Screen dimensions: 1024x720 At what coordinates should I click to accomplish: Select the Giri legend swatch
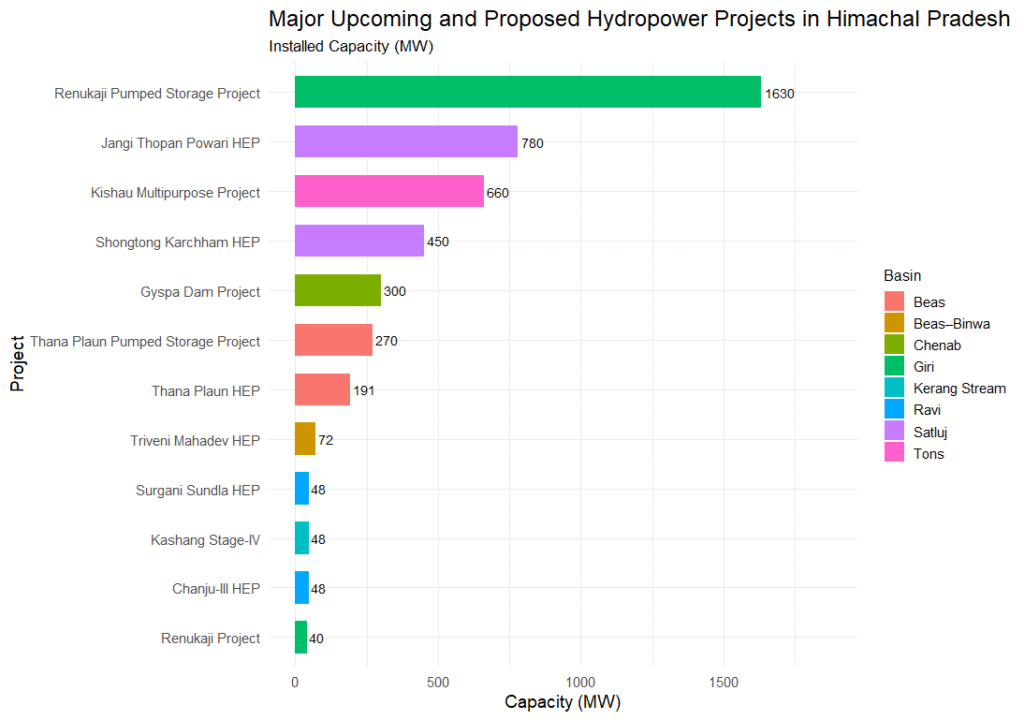894,367
